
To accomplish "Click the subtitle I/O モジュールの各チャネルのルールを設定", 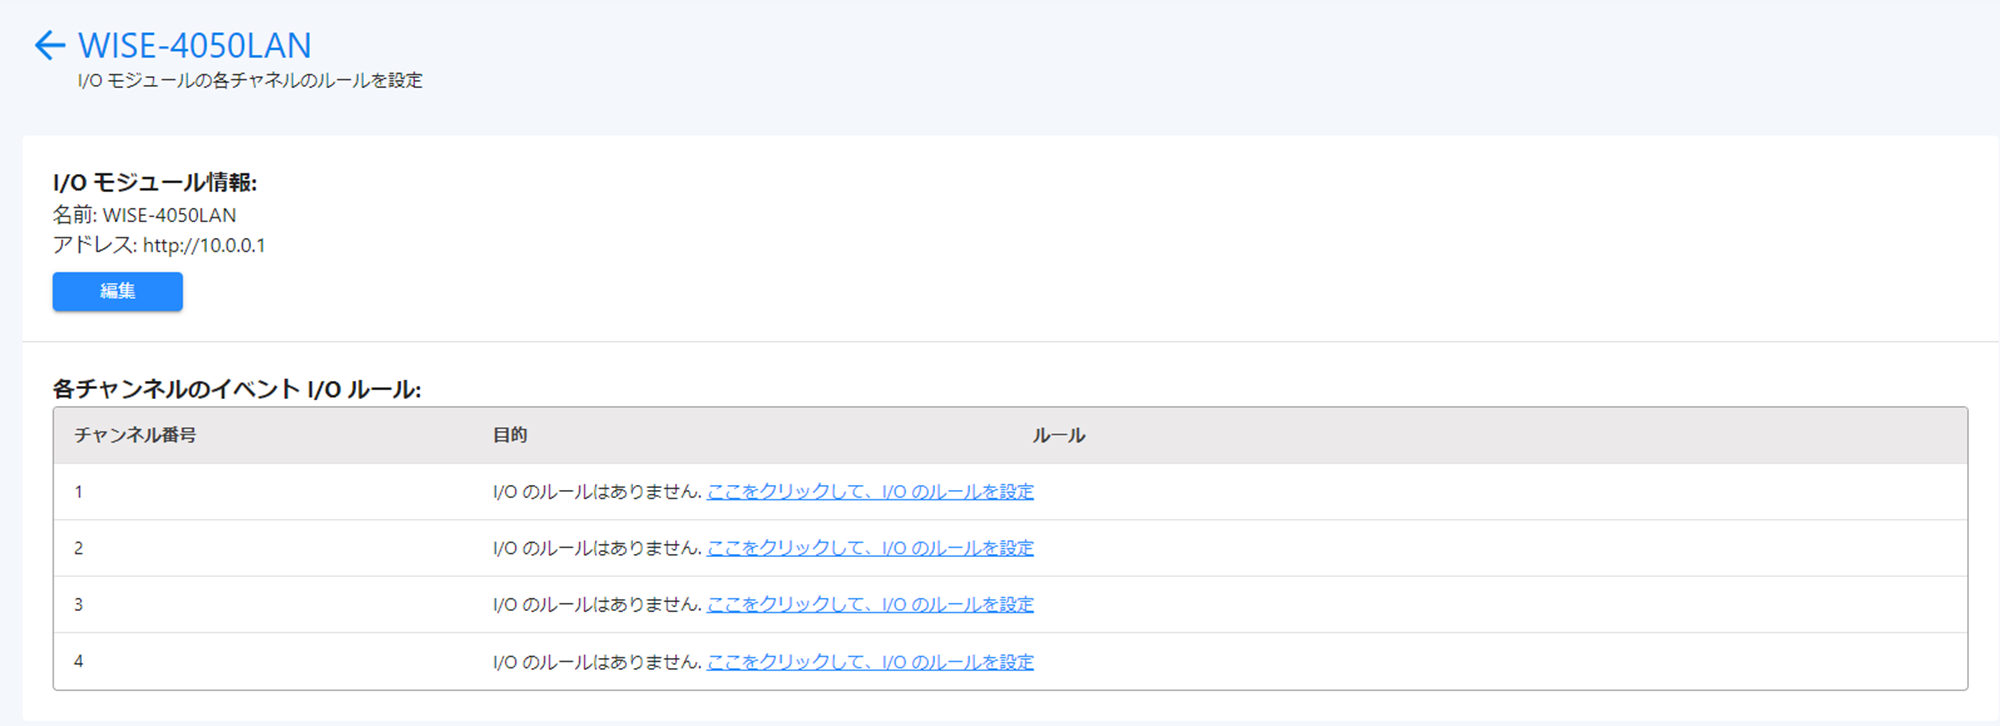I will pos(250,80).
